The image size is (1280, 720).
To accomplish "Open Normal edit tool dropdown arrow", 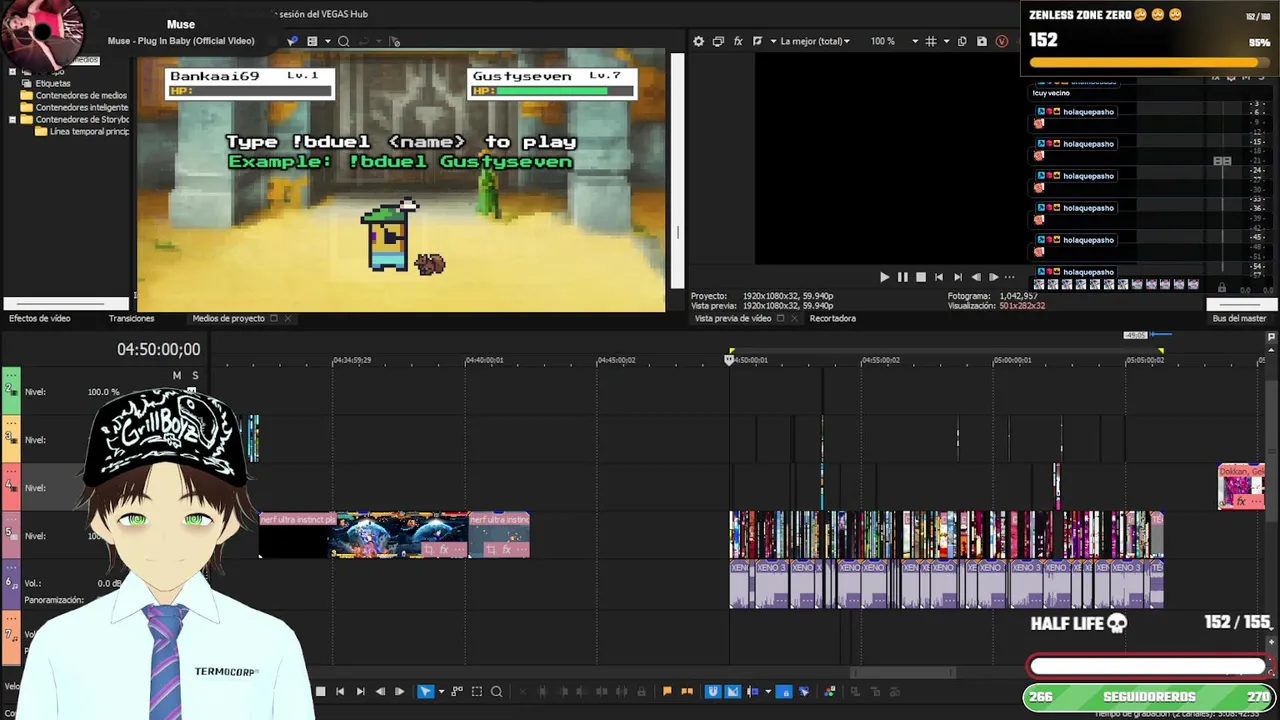I will (x=441, y=691).
